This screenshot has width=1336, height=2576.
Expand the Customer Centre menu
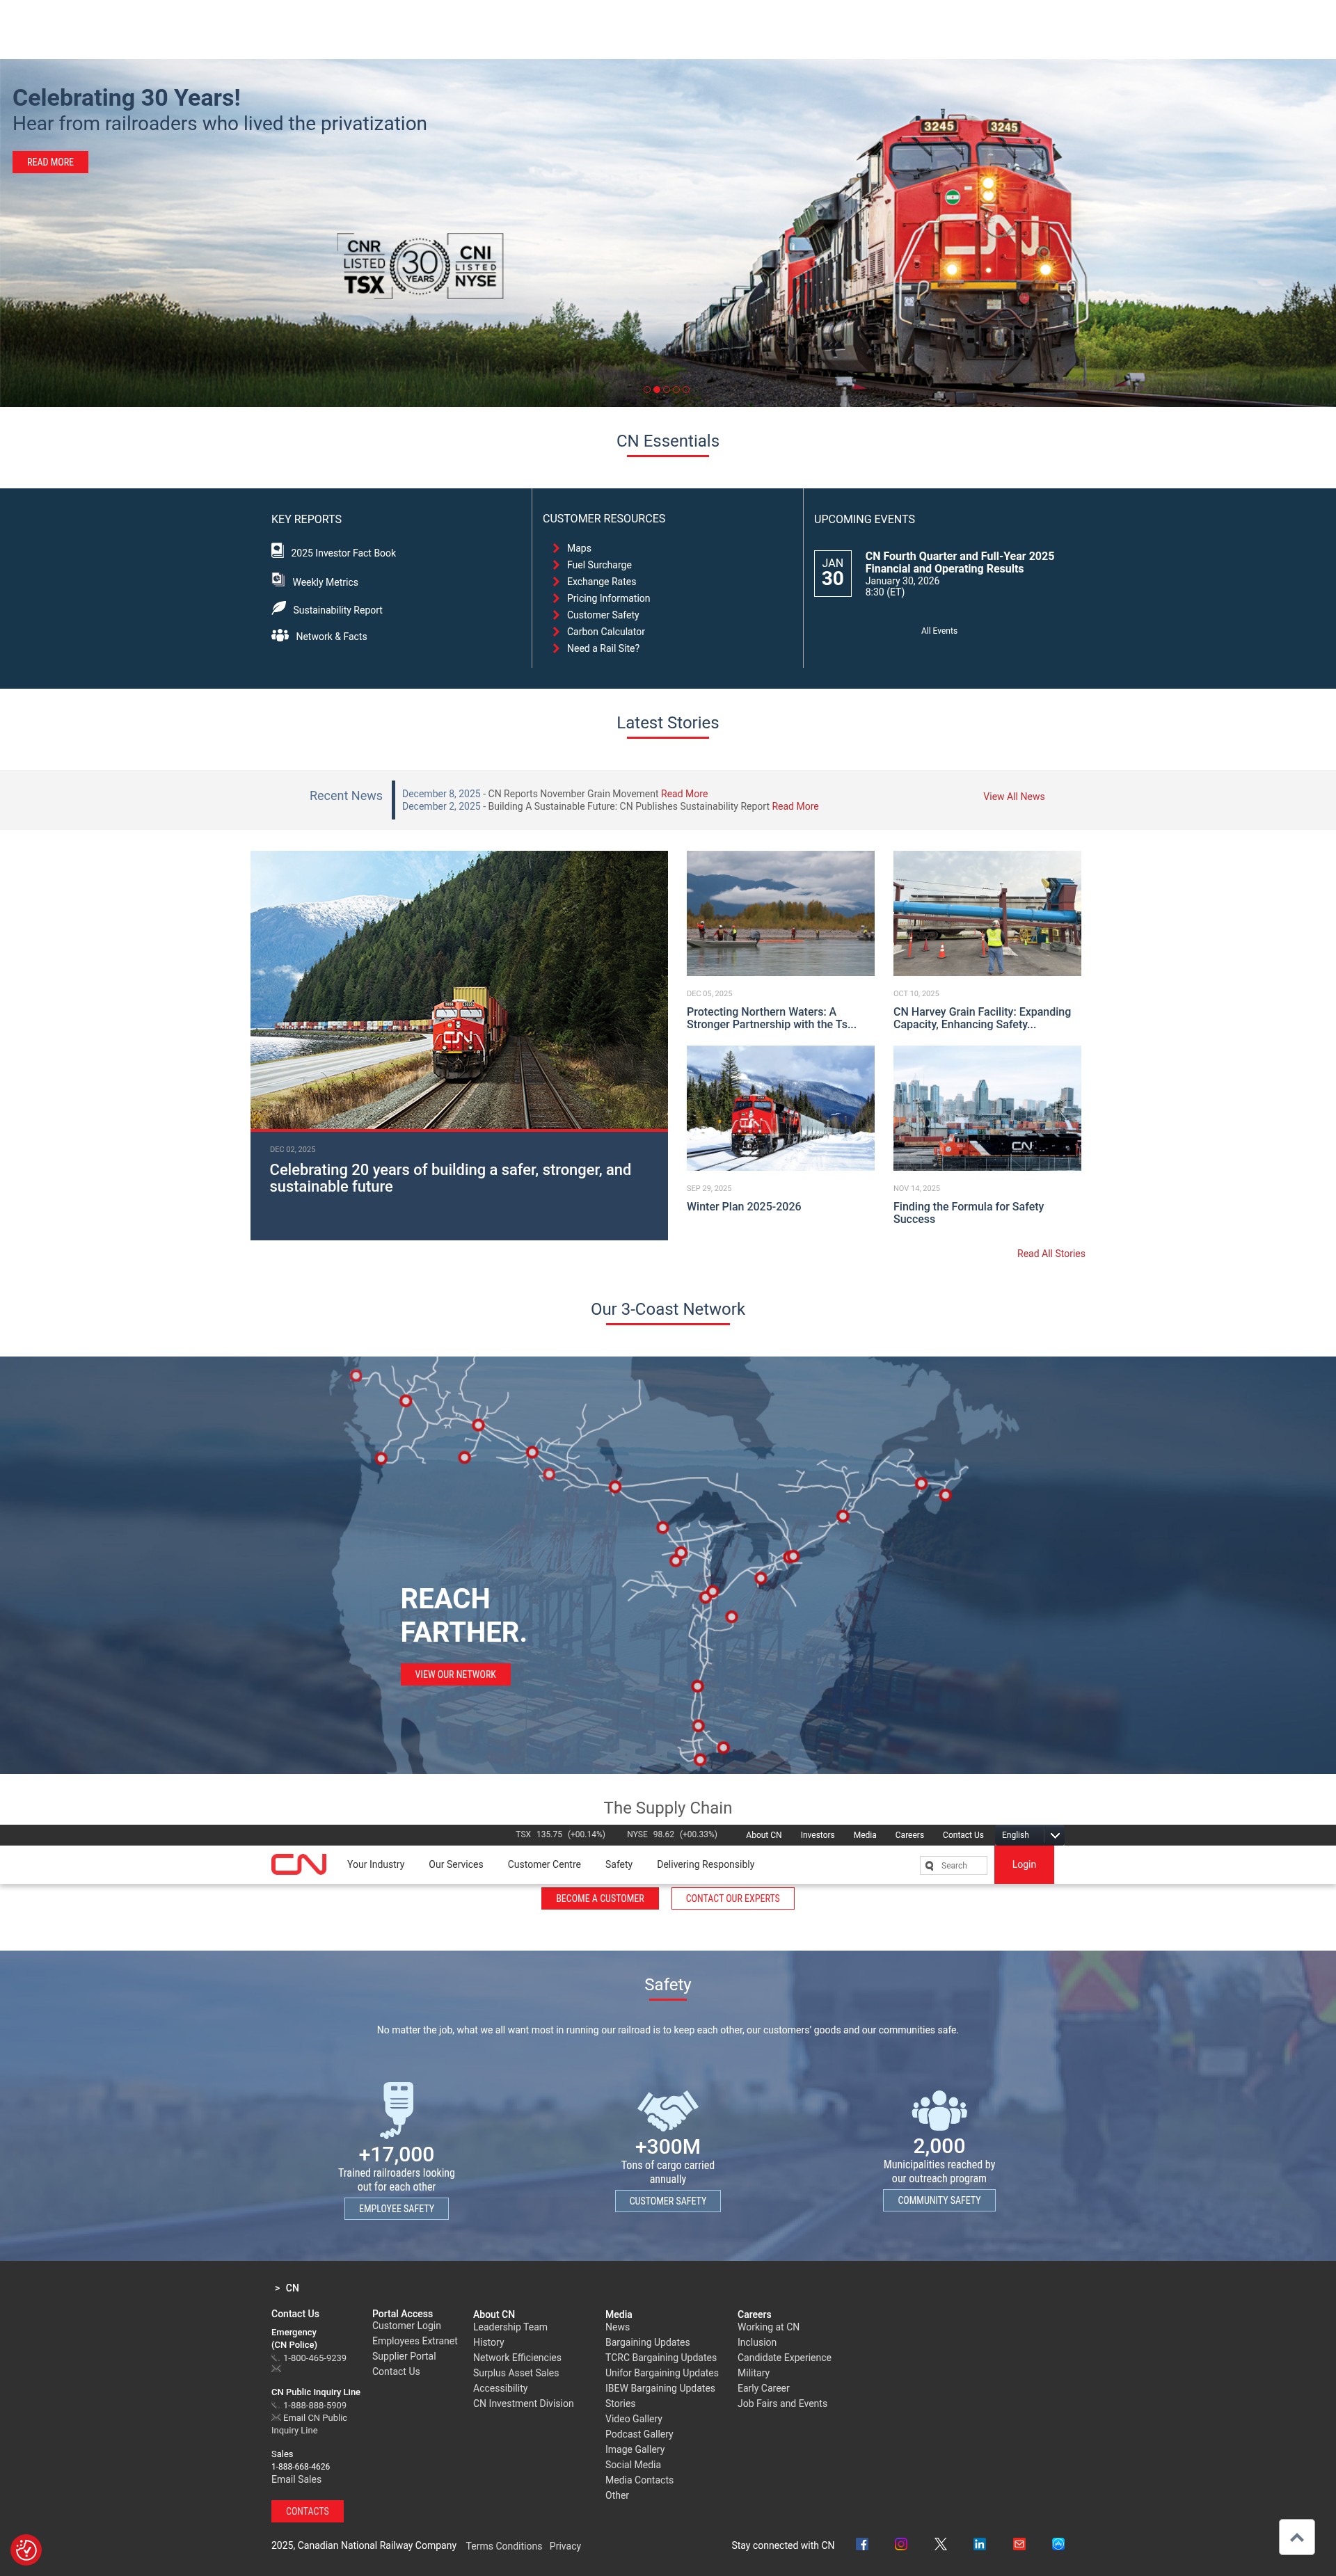pos(543,1864)
